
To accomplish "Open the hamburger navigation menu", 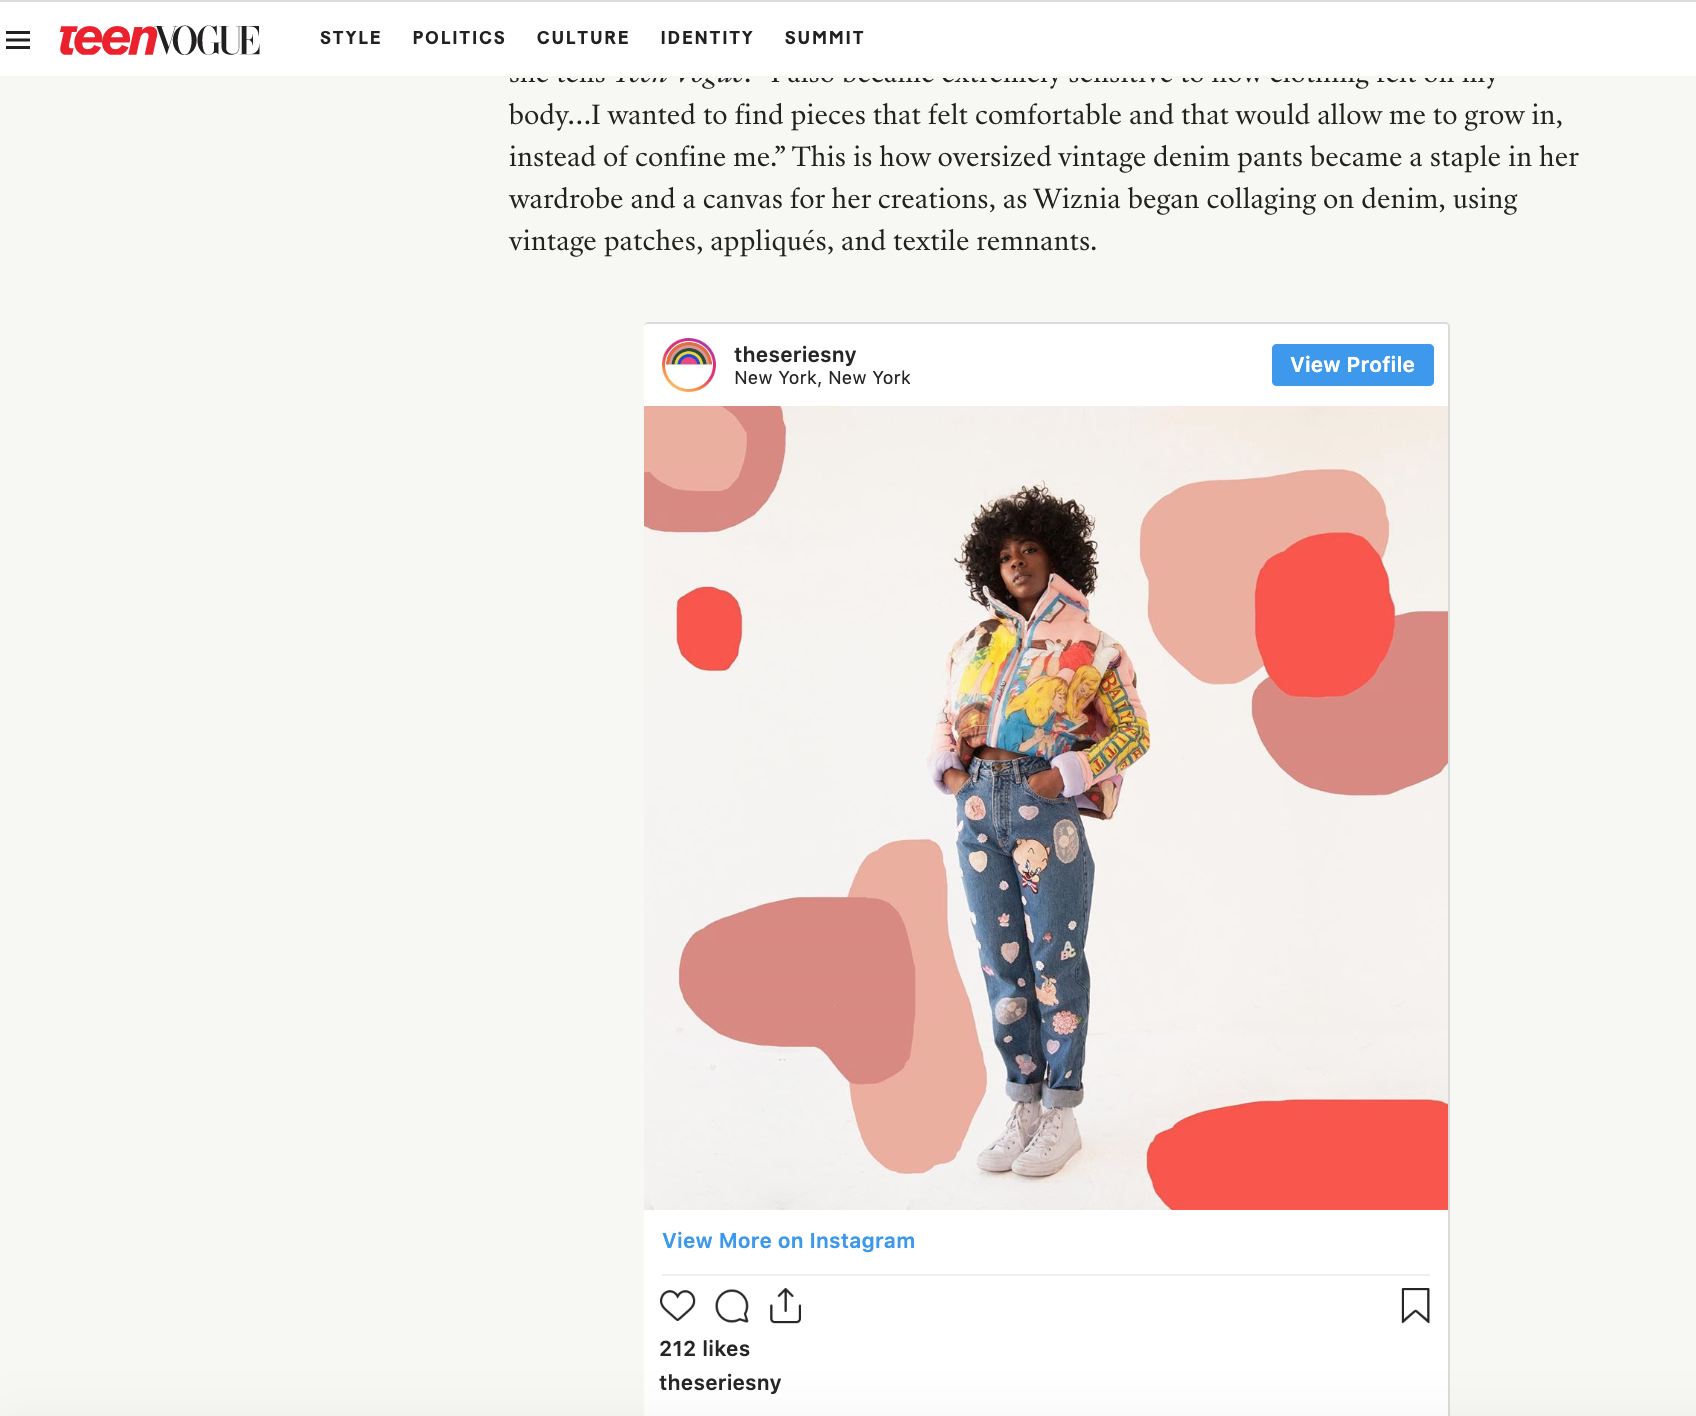I will click(x=18, y=40).
